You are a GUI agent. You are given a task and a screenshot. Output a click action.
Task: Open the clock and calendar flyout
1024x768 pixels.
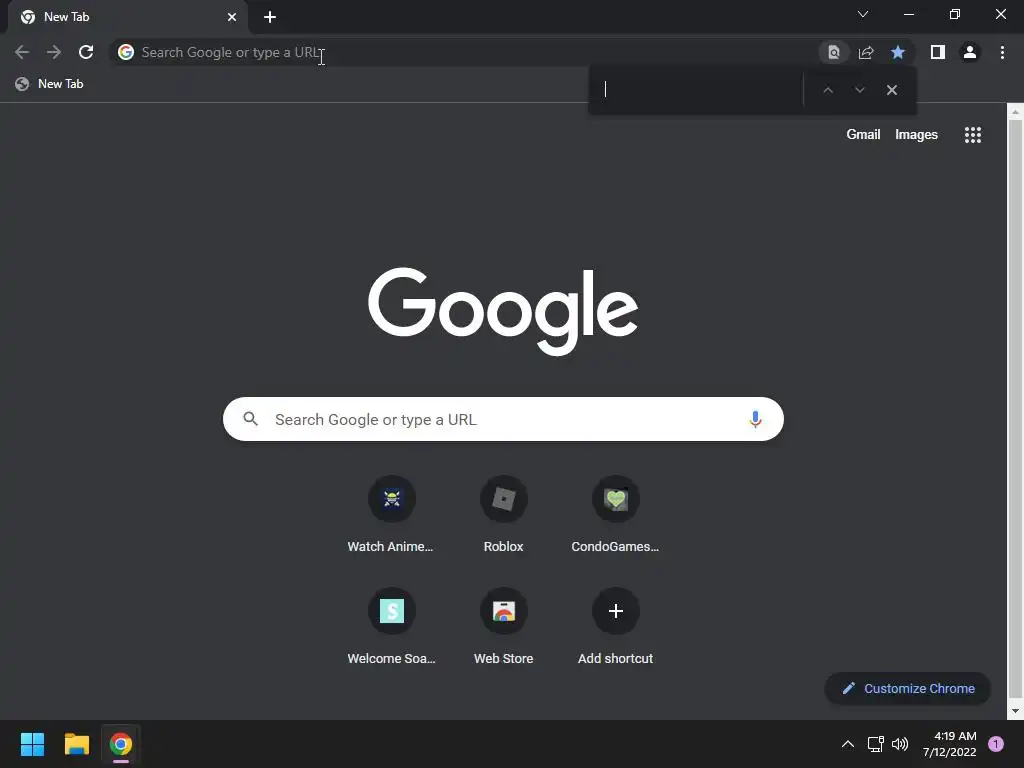[950, 744]
